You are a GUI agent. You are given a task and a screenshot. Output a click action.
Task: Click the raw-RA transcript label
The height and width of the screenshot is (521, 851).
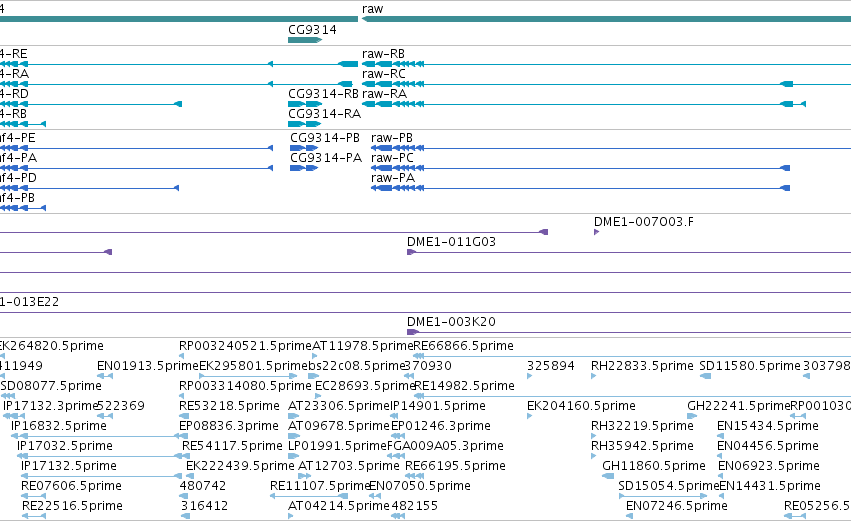coord(384,94)
